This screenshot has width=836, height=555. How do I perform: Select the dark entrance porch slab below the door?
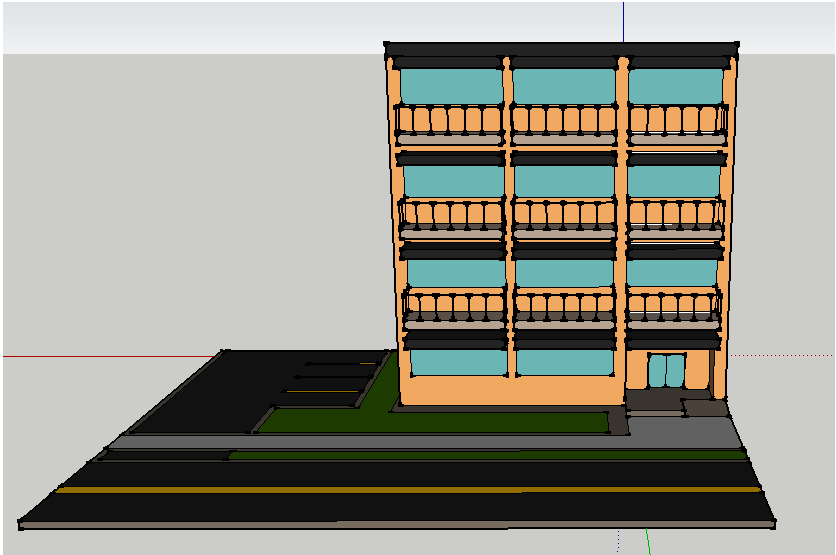click(x=653, y=399)
